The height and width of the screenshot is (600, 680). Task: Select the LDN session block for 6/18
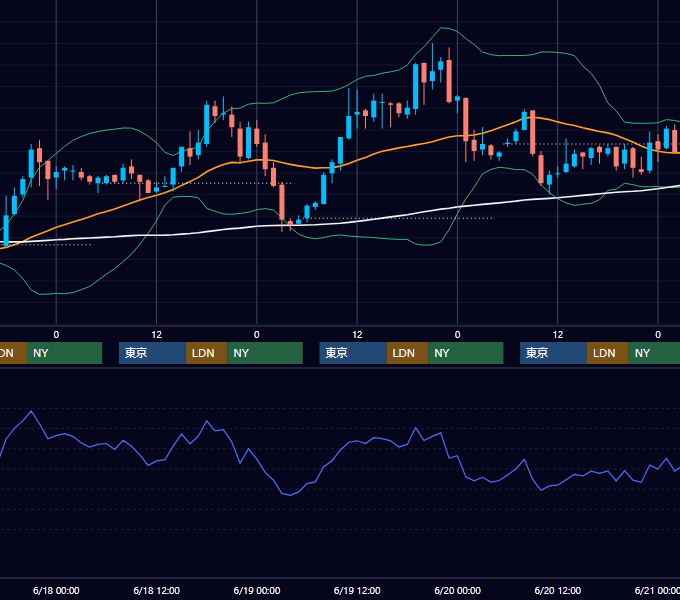coord(206,353)
